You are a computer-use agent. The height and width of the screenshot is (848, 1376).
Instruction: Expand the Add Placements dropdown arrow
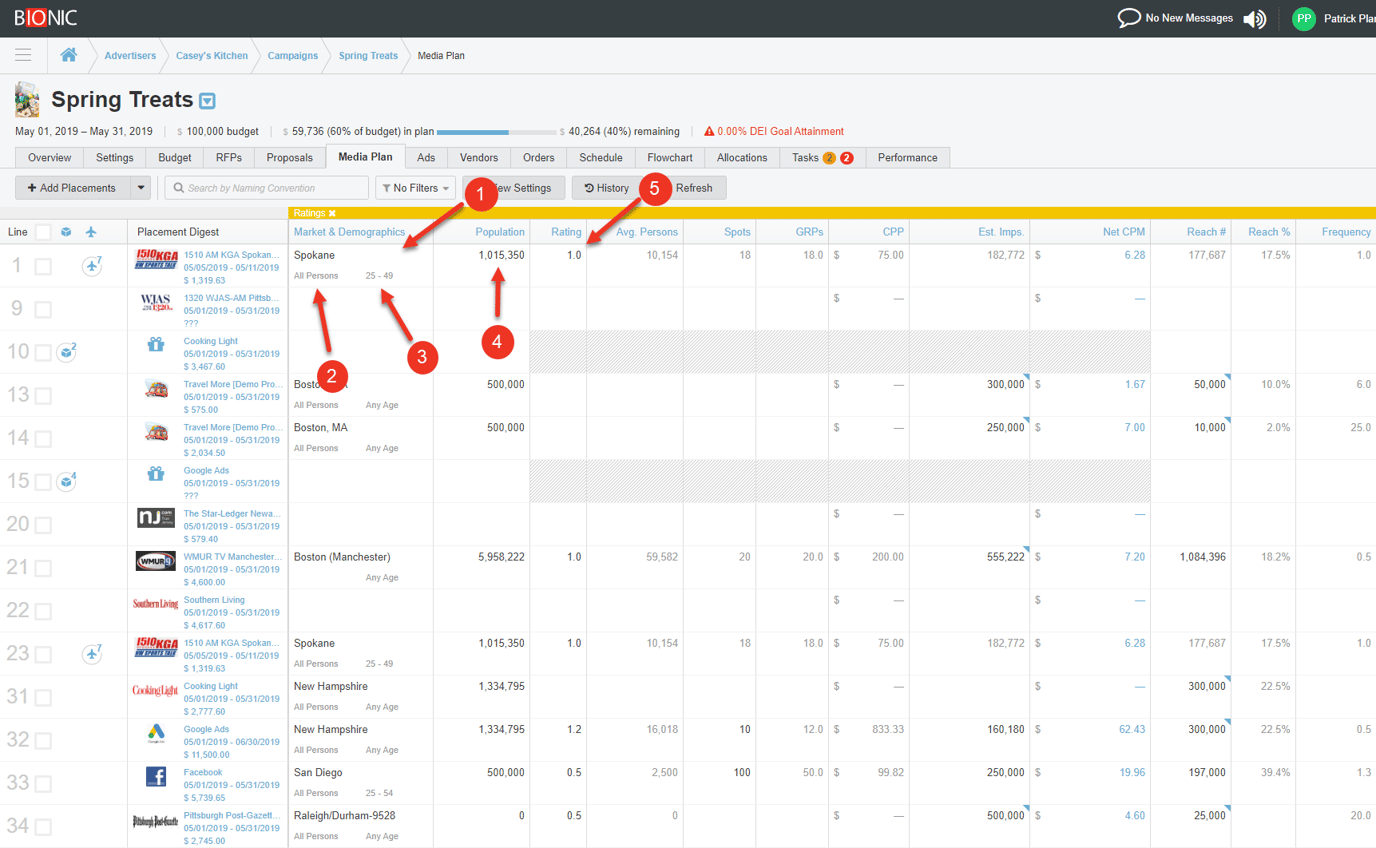coord(141,188)
